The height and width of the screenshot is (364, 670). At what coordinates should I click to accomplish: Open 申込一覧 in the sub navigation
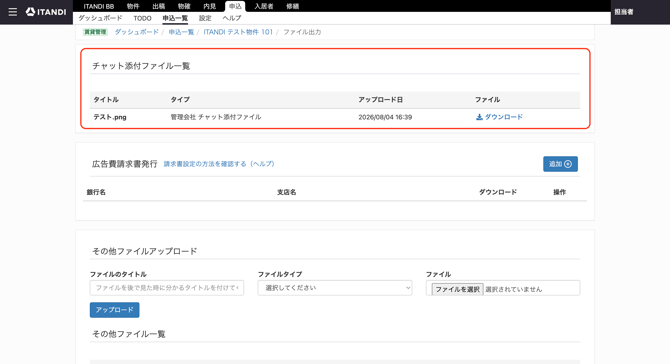[x=175, y=18]
